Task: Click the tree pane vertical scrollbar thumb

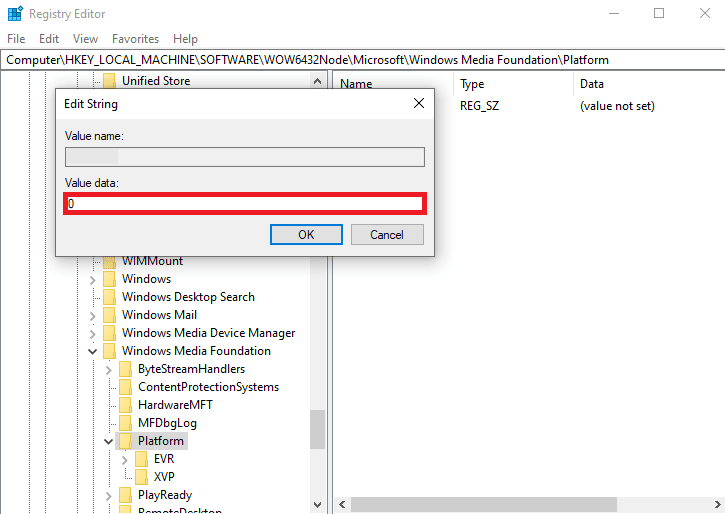Action: pos(317,430)
